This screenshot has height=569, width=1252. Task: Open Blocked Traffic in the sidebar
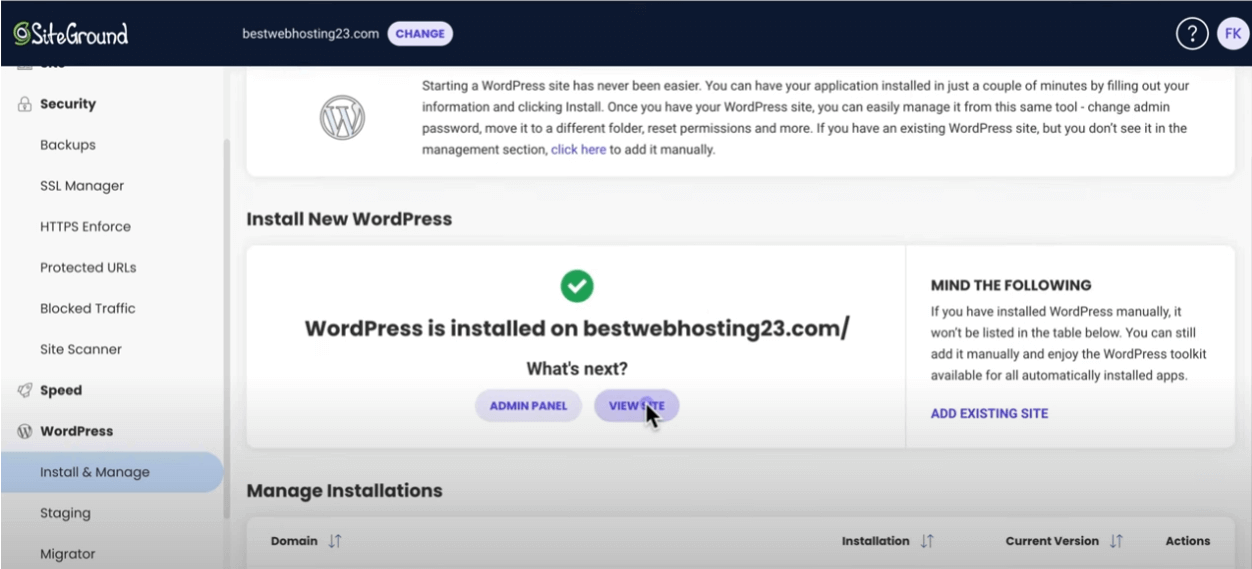(88, 309)
